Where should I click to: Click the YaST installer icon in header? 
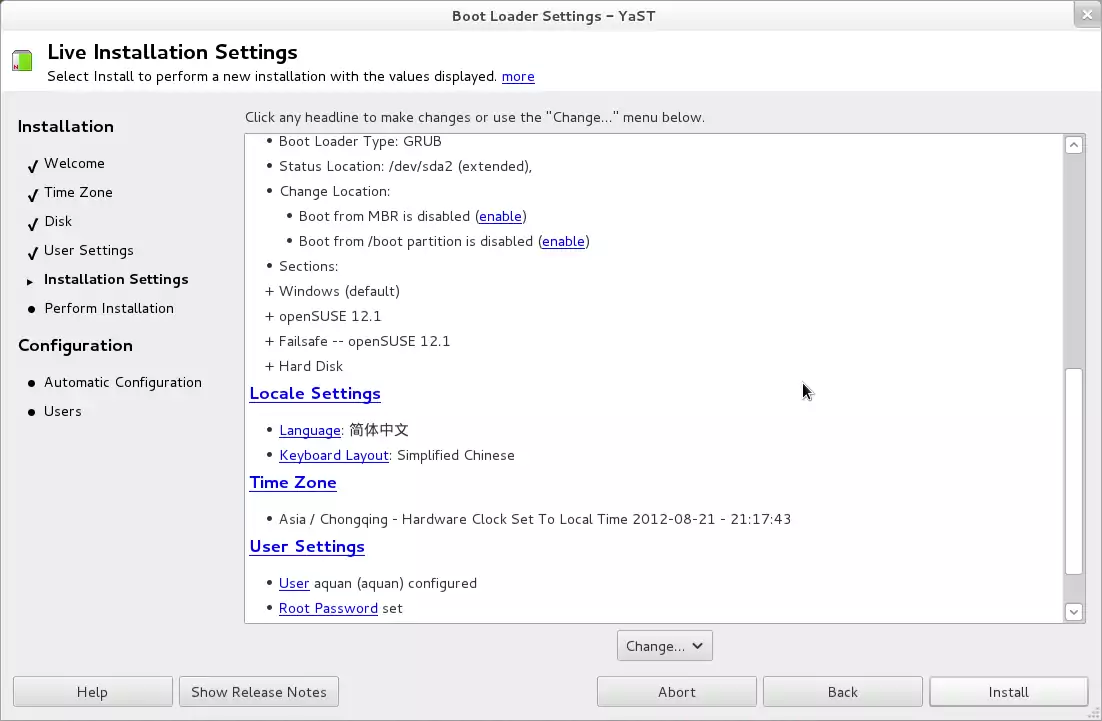pyautogui.click(x=22, y=60)
